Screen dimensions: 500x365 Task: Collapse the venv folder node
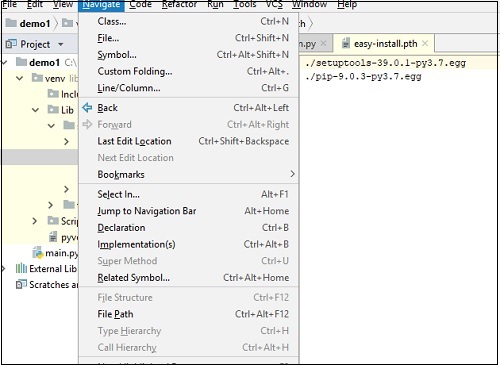click(x=19, y=78)
